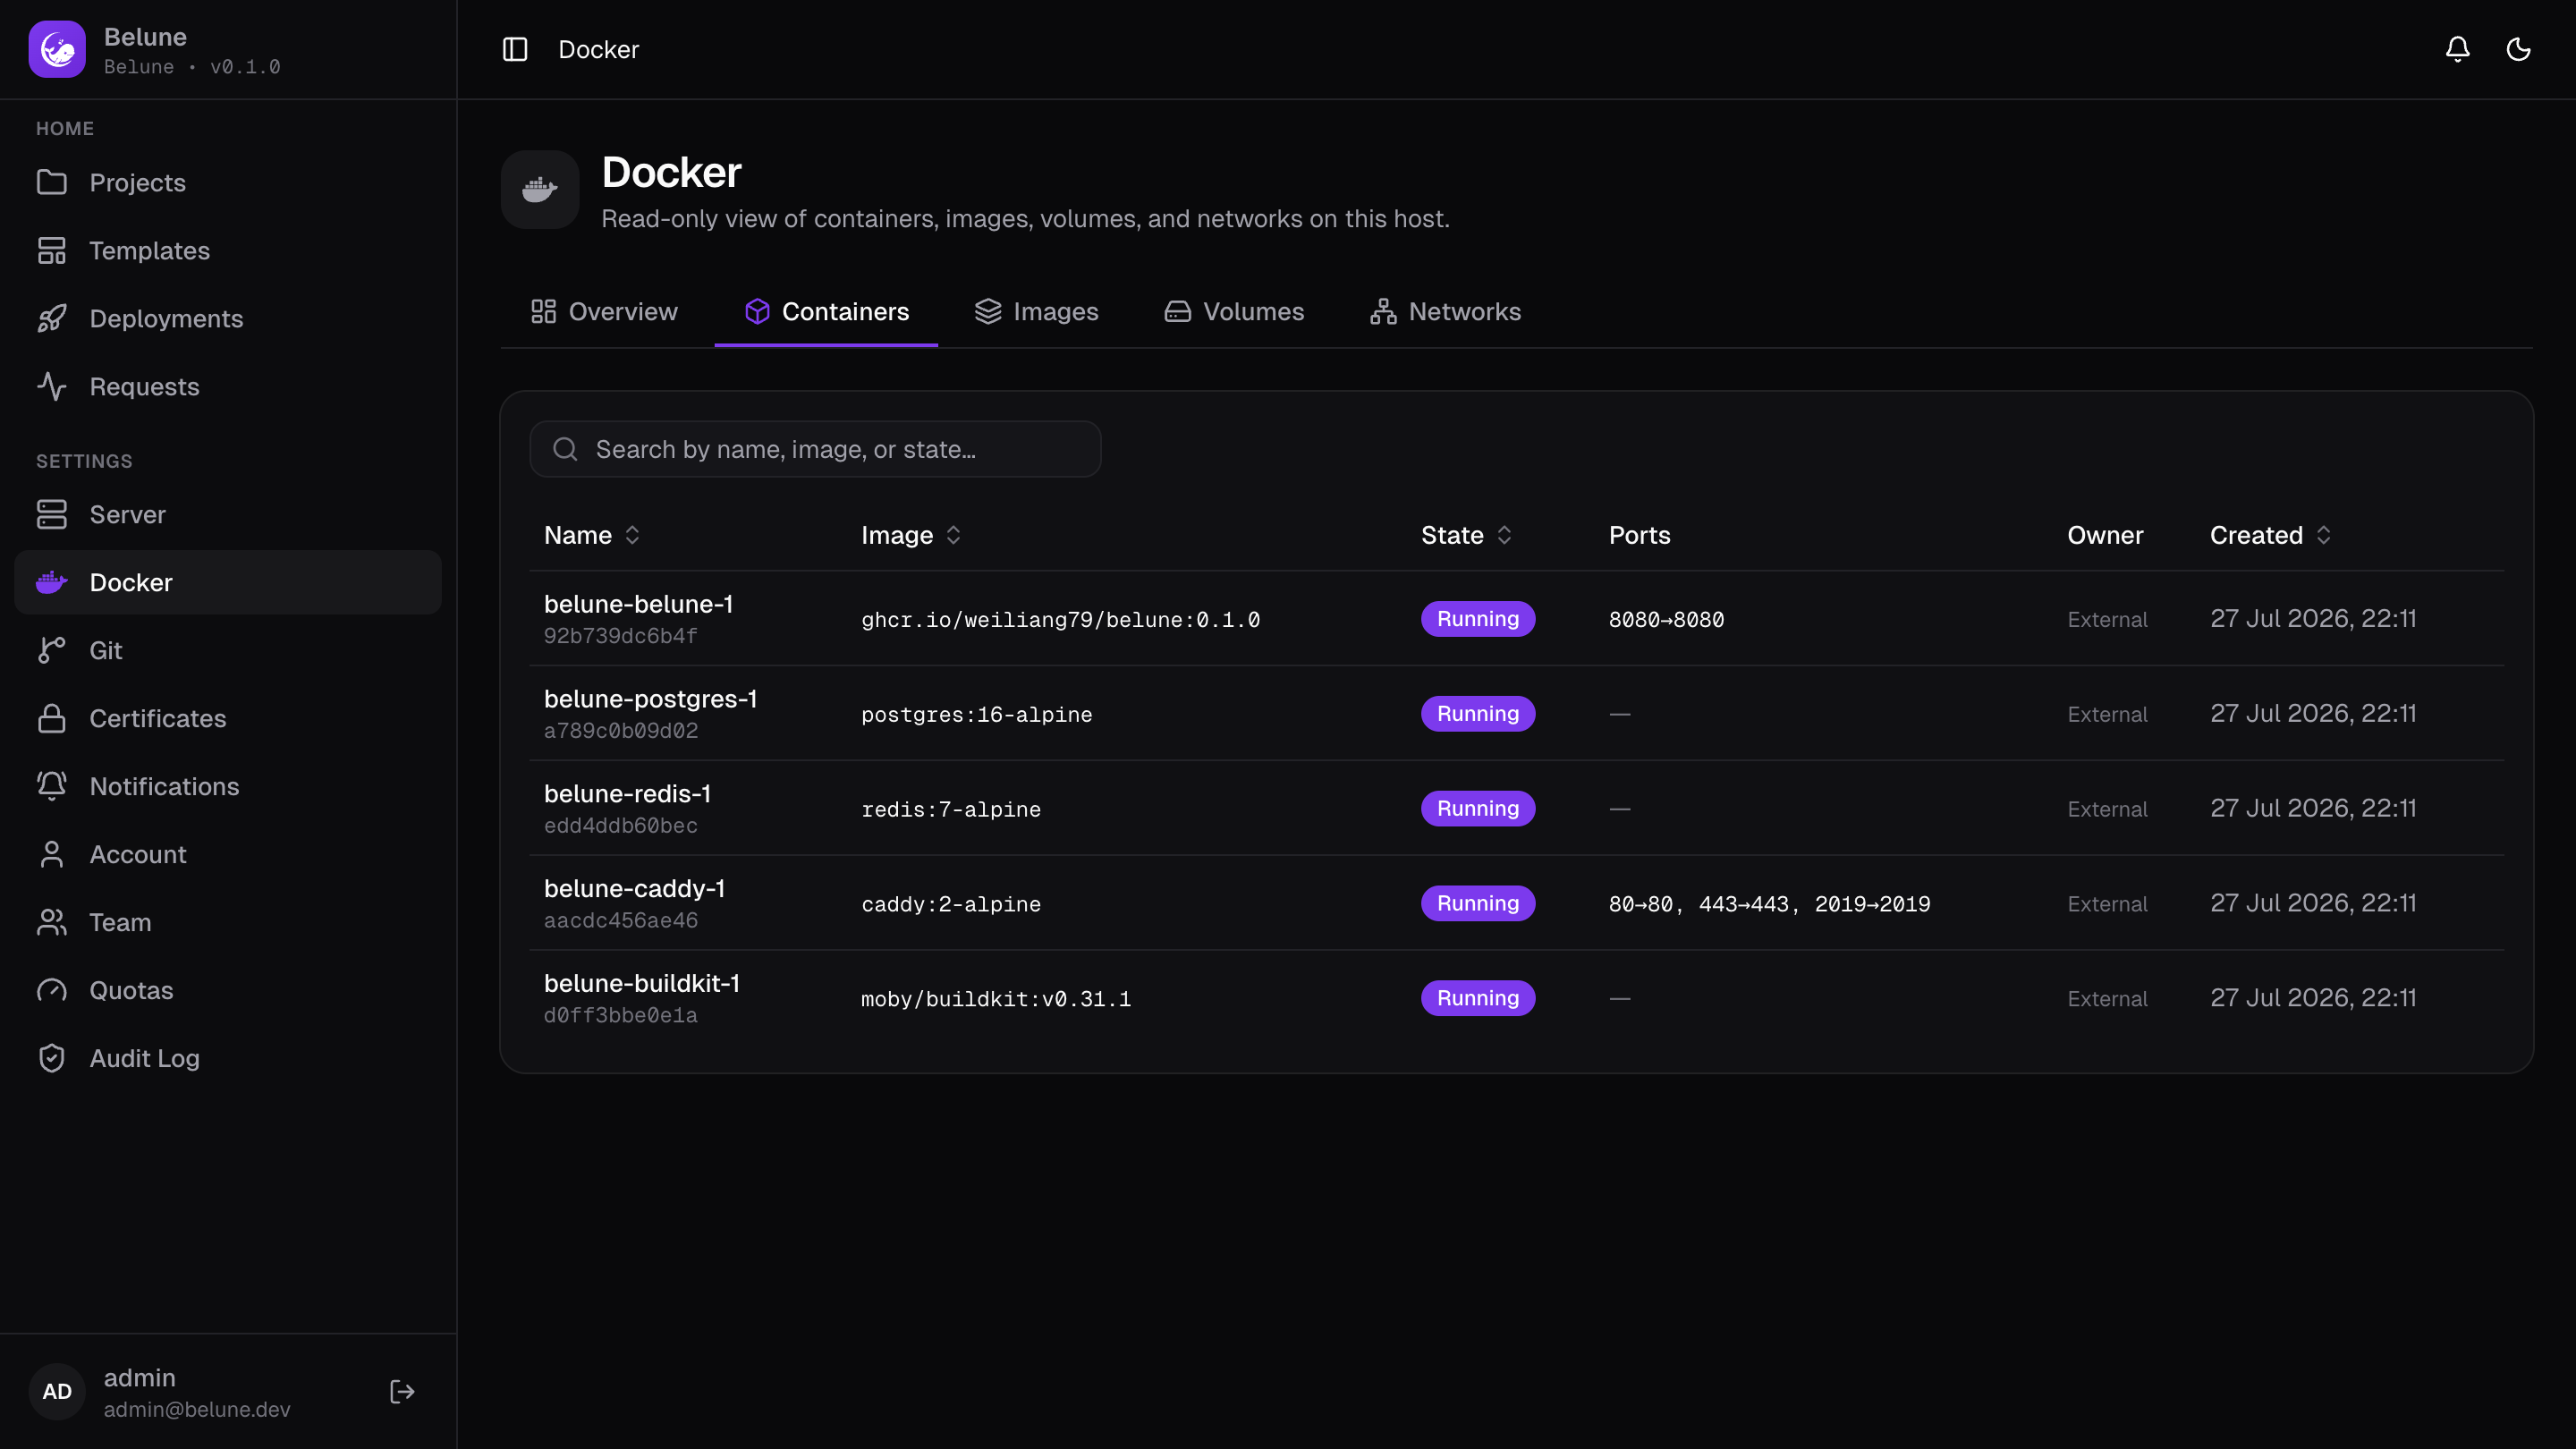Click Running badge for belune-caddy-1
2576x1449 pixels.
tap(1478, 904)
